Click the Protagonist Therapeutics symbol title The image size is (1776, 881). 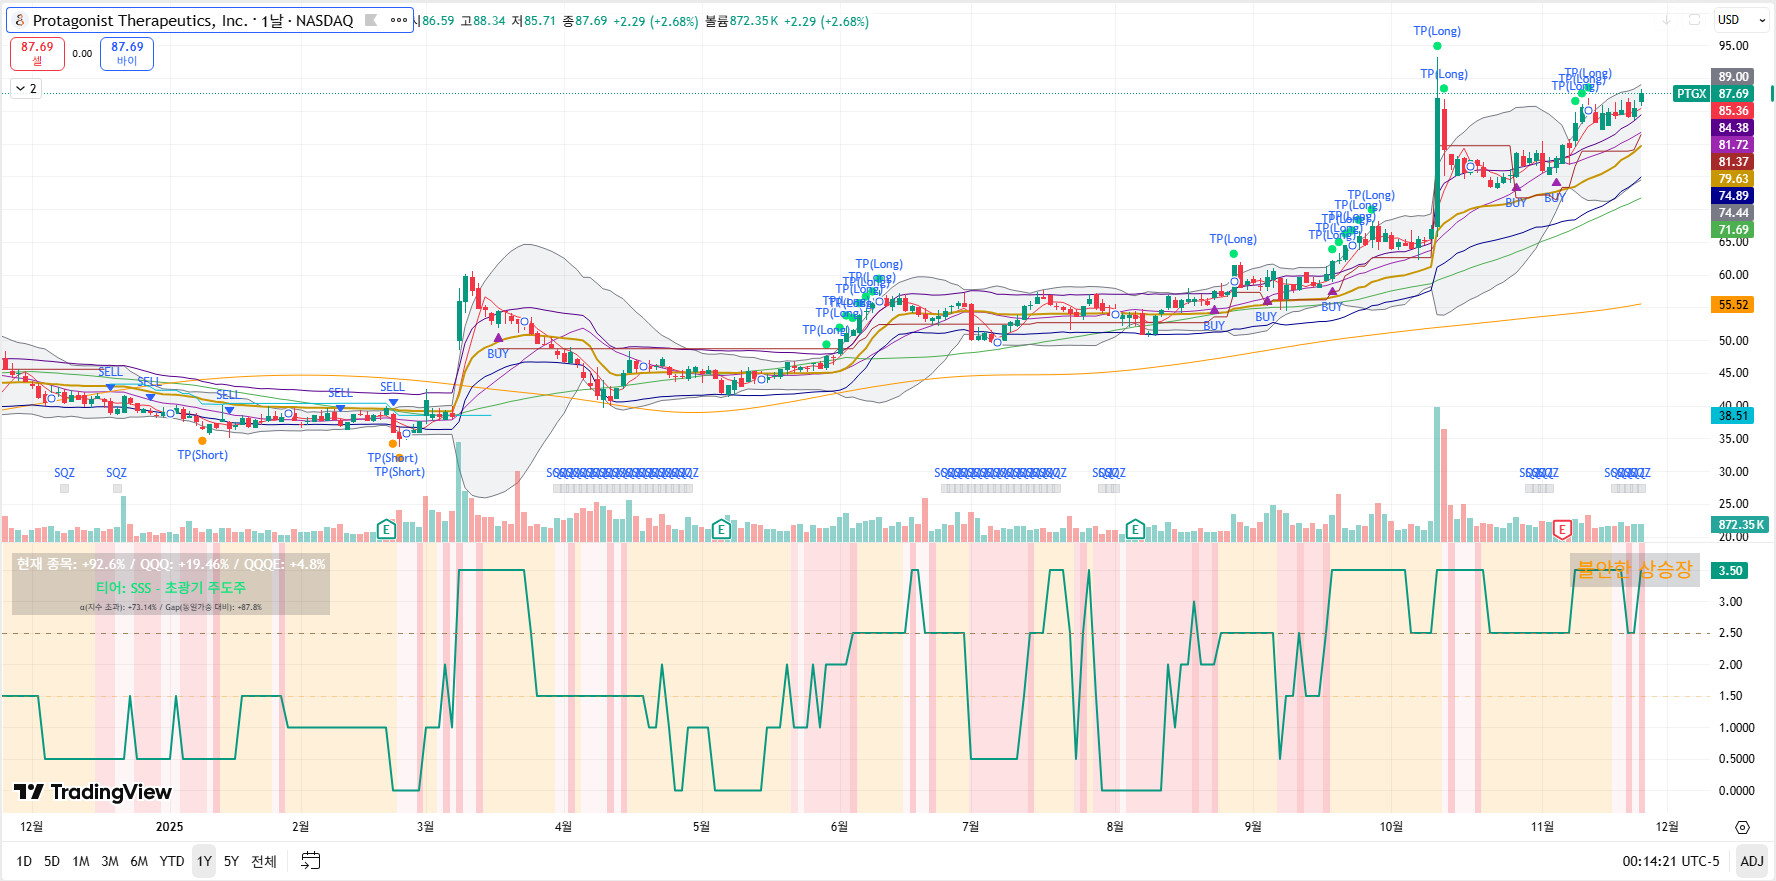(193, 20)
